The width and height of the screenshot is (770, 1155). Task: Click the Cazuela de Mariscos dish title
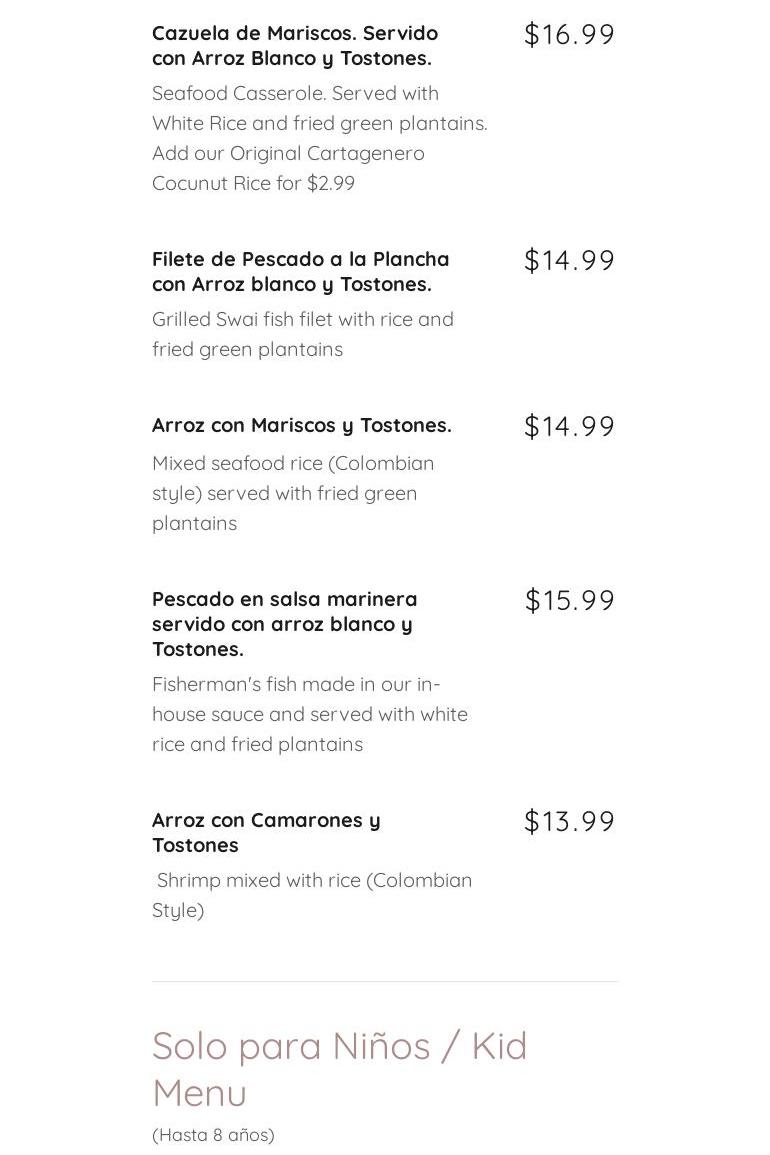pos(295,46)
